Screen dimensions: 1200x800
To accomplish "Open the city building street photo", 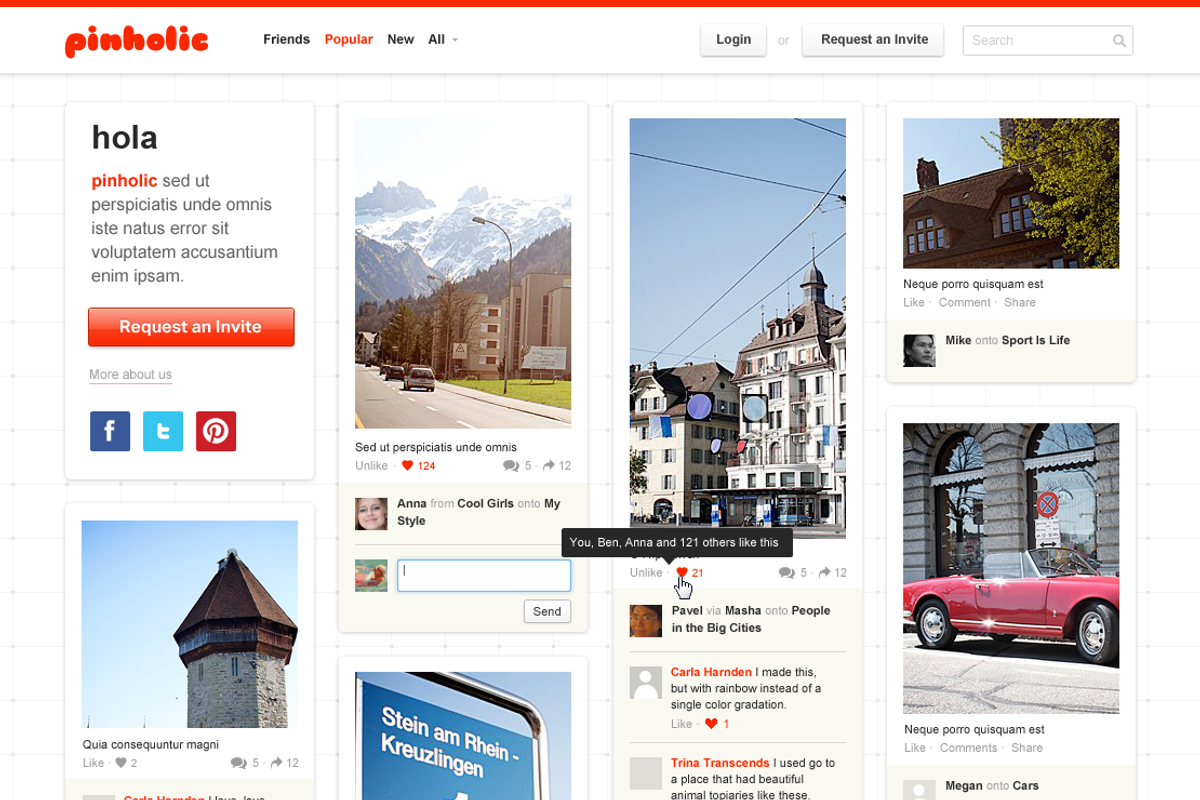I will pos(738,328).
